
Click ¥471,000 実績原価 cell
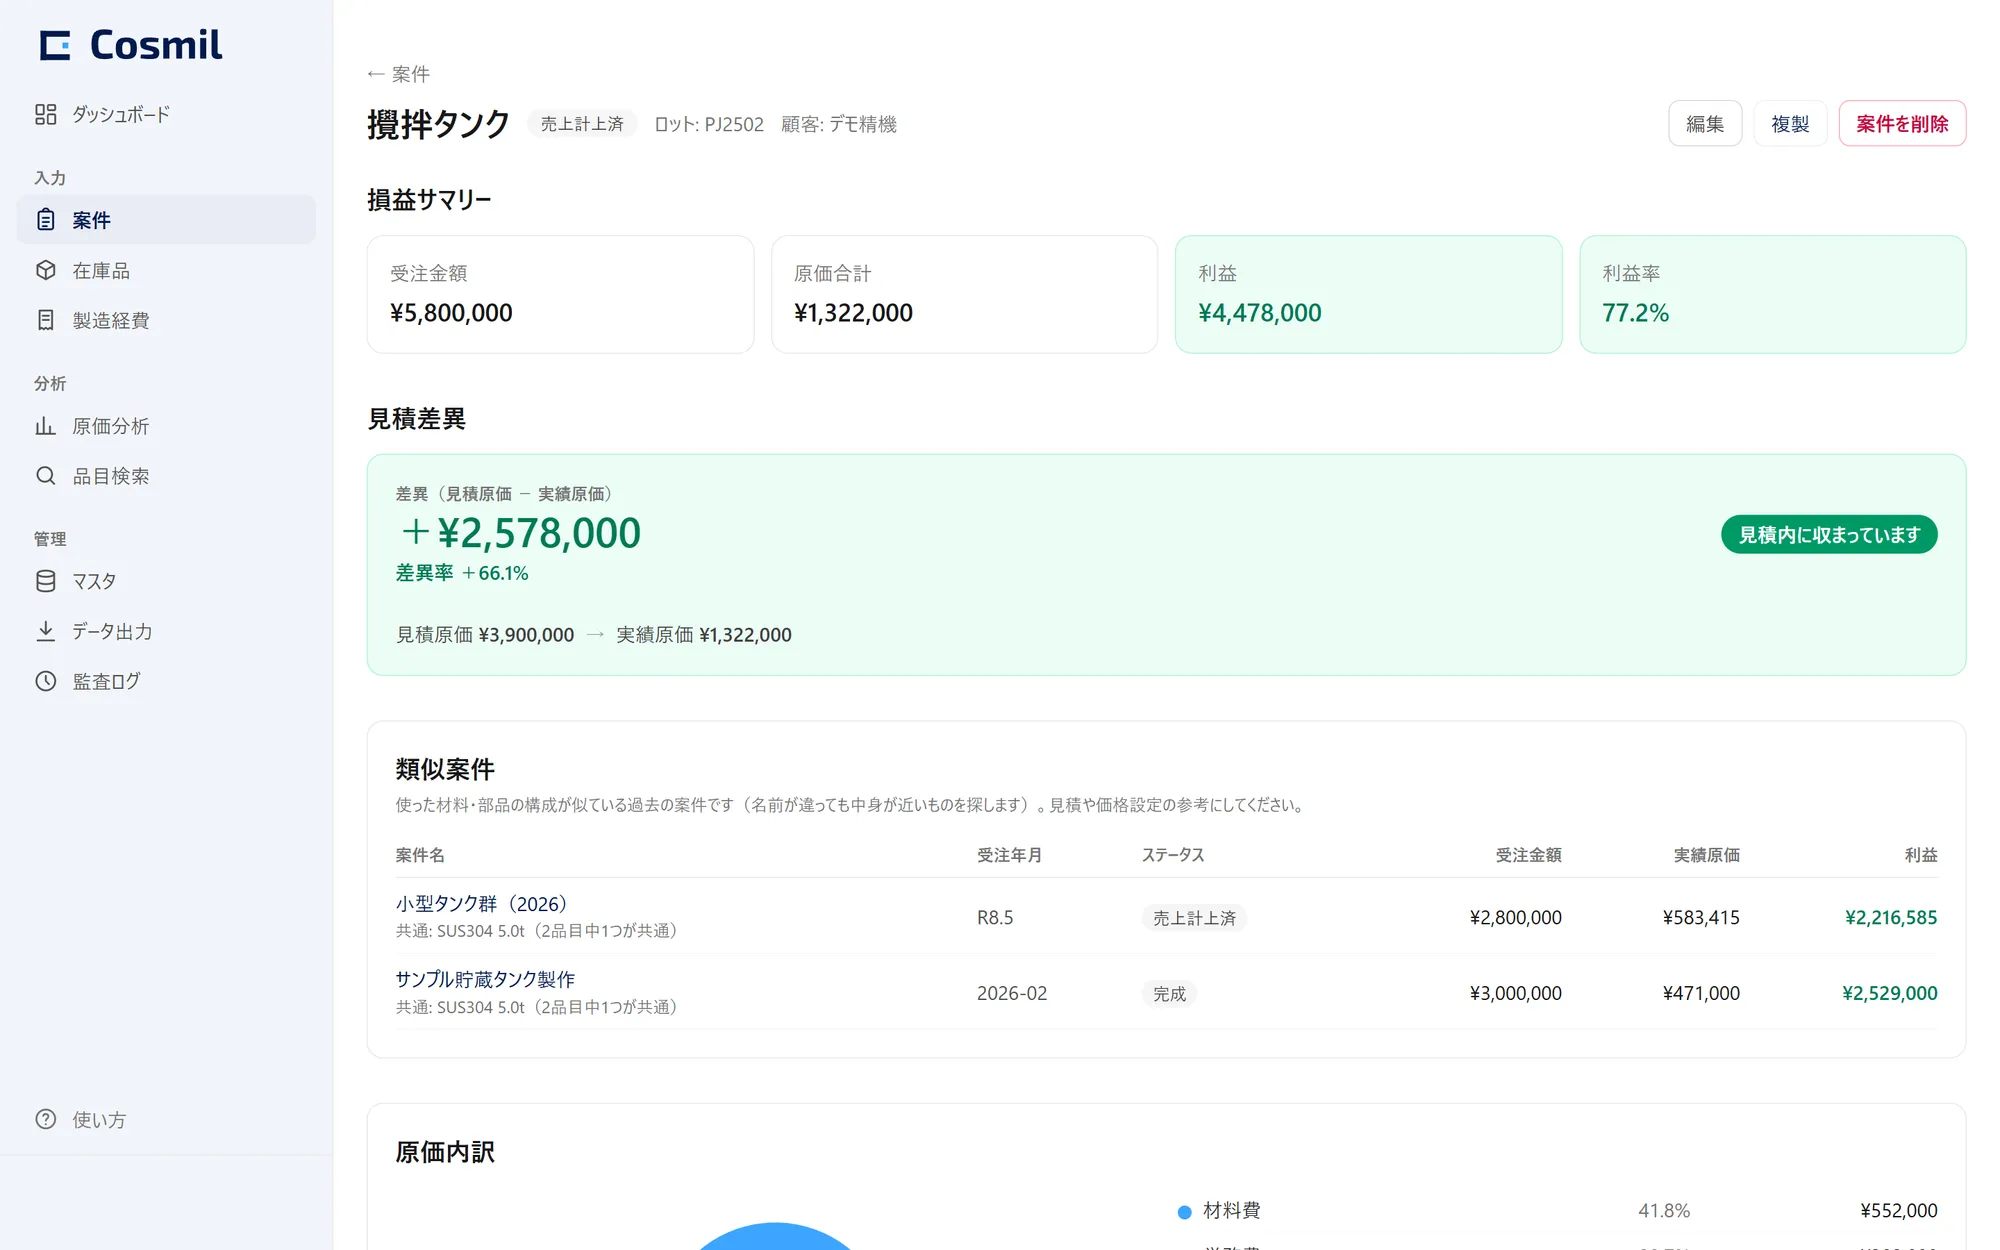1701,993
